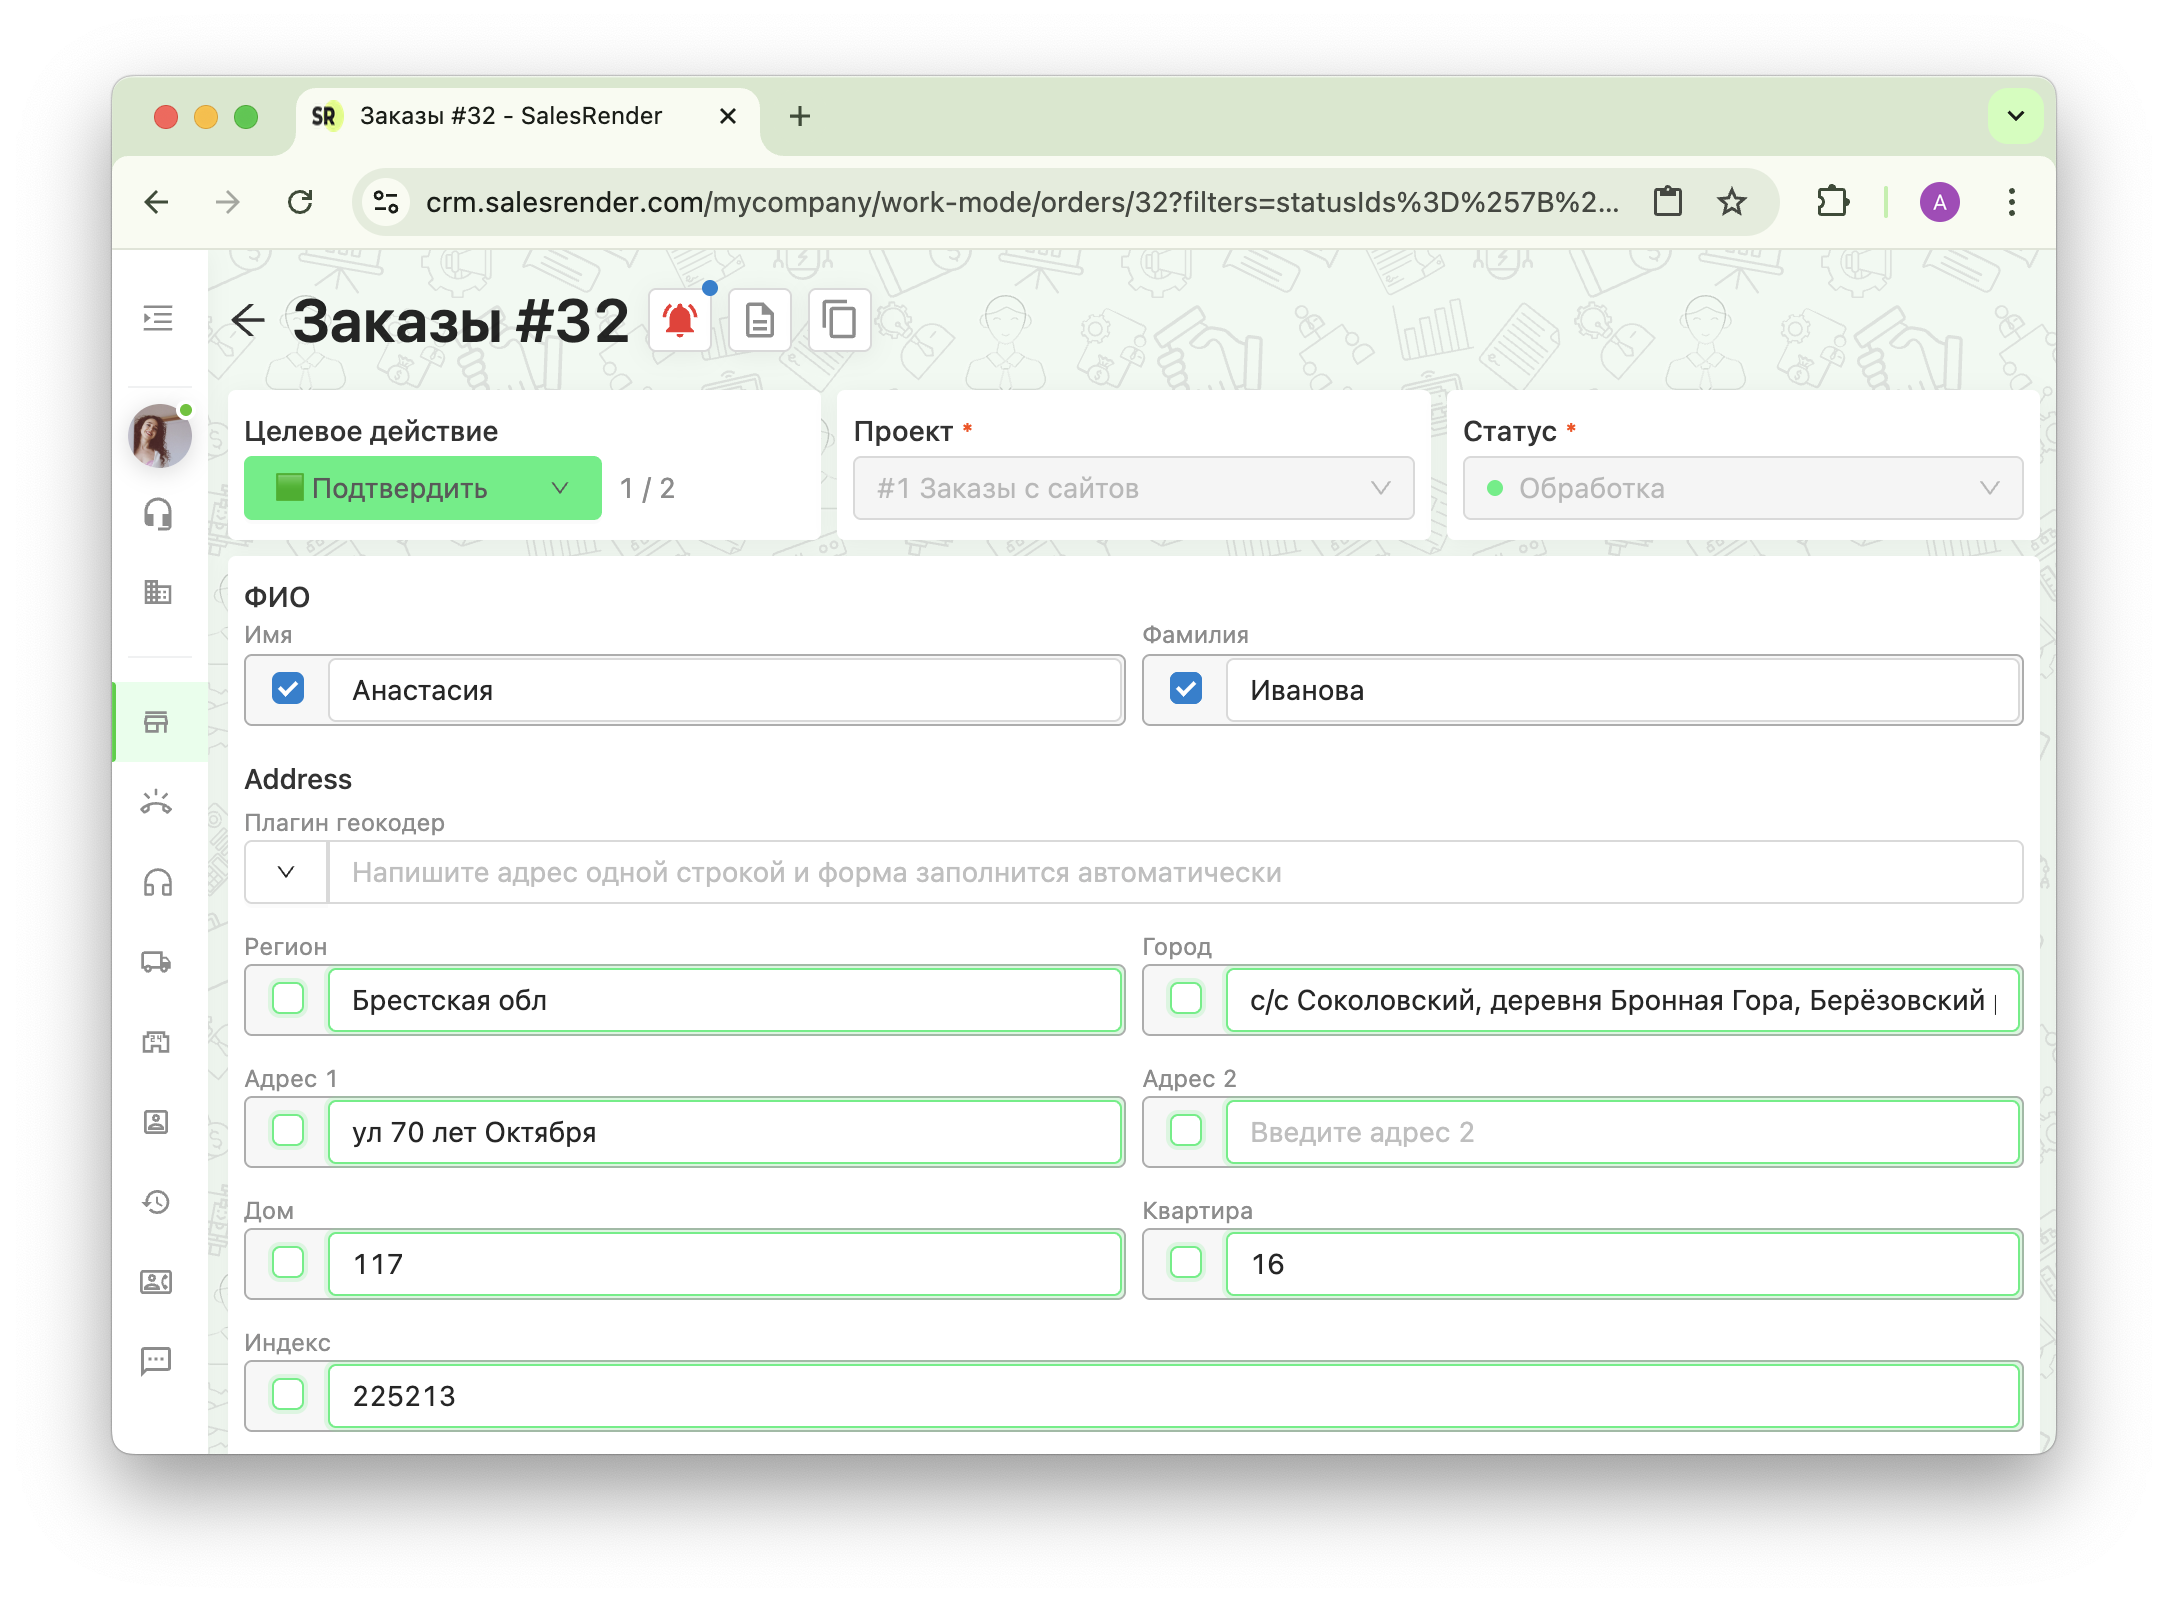
Task: Open the user avatar profile
Action: pos(160,436)
